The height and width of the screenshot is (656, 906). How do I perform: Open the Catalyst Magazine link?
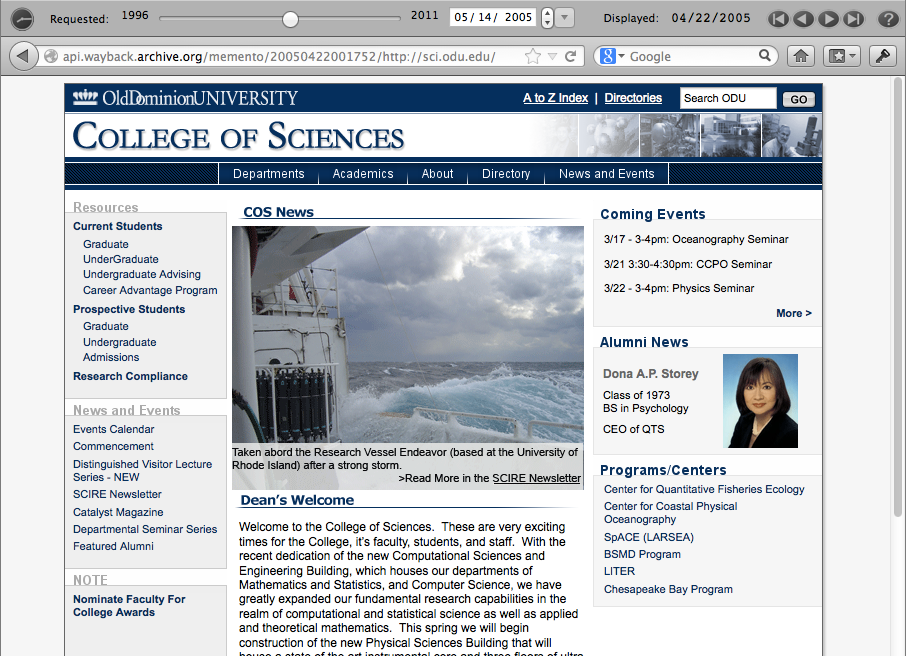point(118,512)
